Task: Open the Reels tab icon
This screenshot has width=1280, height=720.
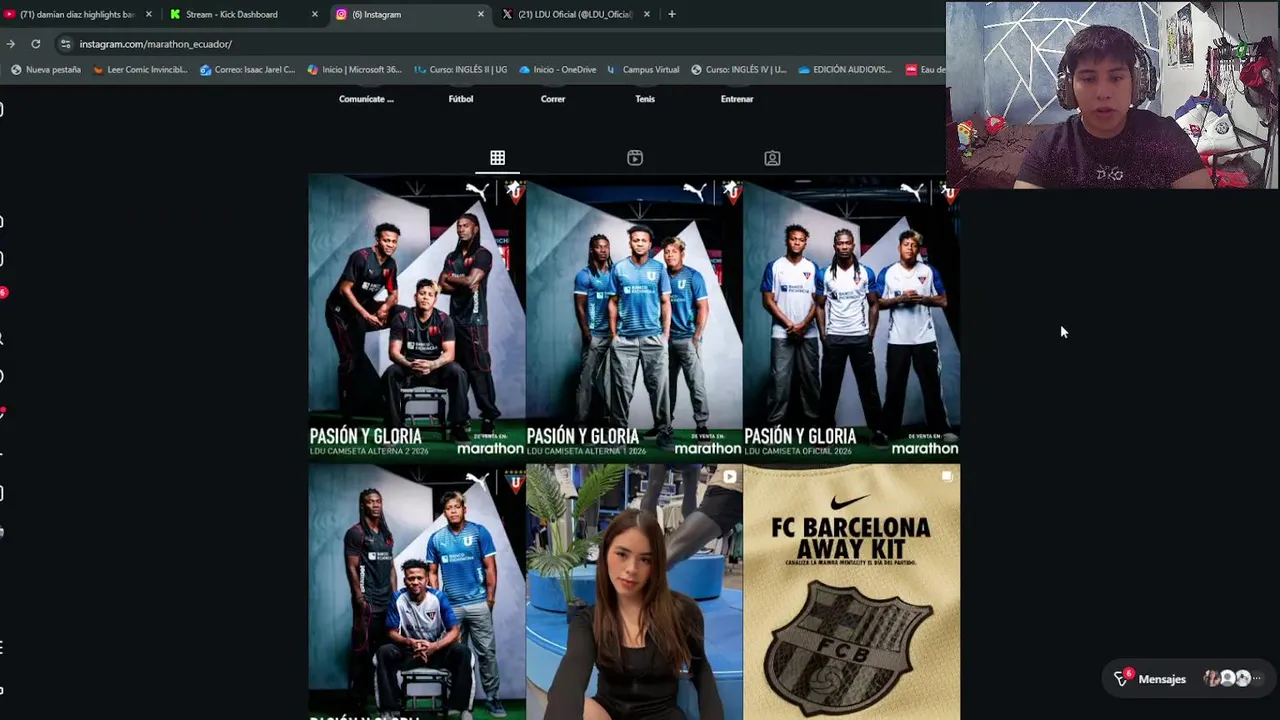Action: pyautogui.click(x=635, y=158)
